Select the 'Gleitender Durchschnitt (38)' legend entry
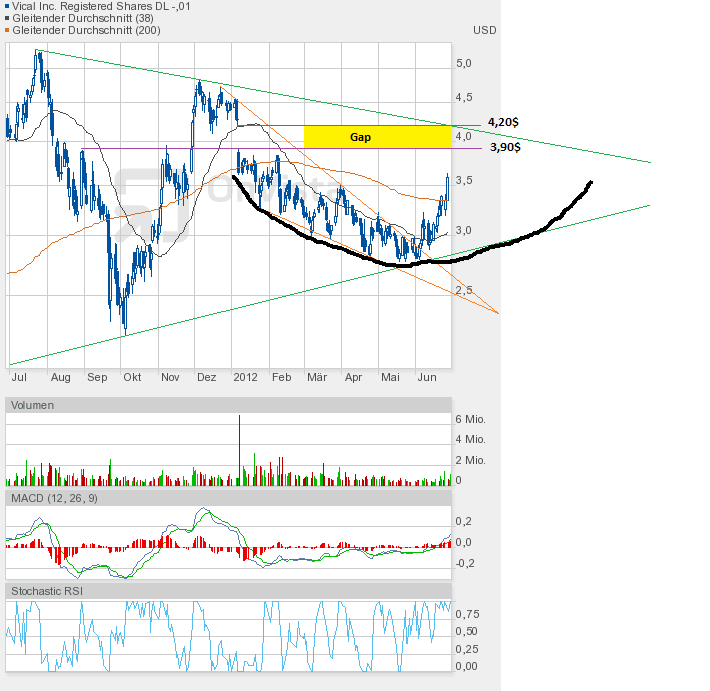 83,19
